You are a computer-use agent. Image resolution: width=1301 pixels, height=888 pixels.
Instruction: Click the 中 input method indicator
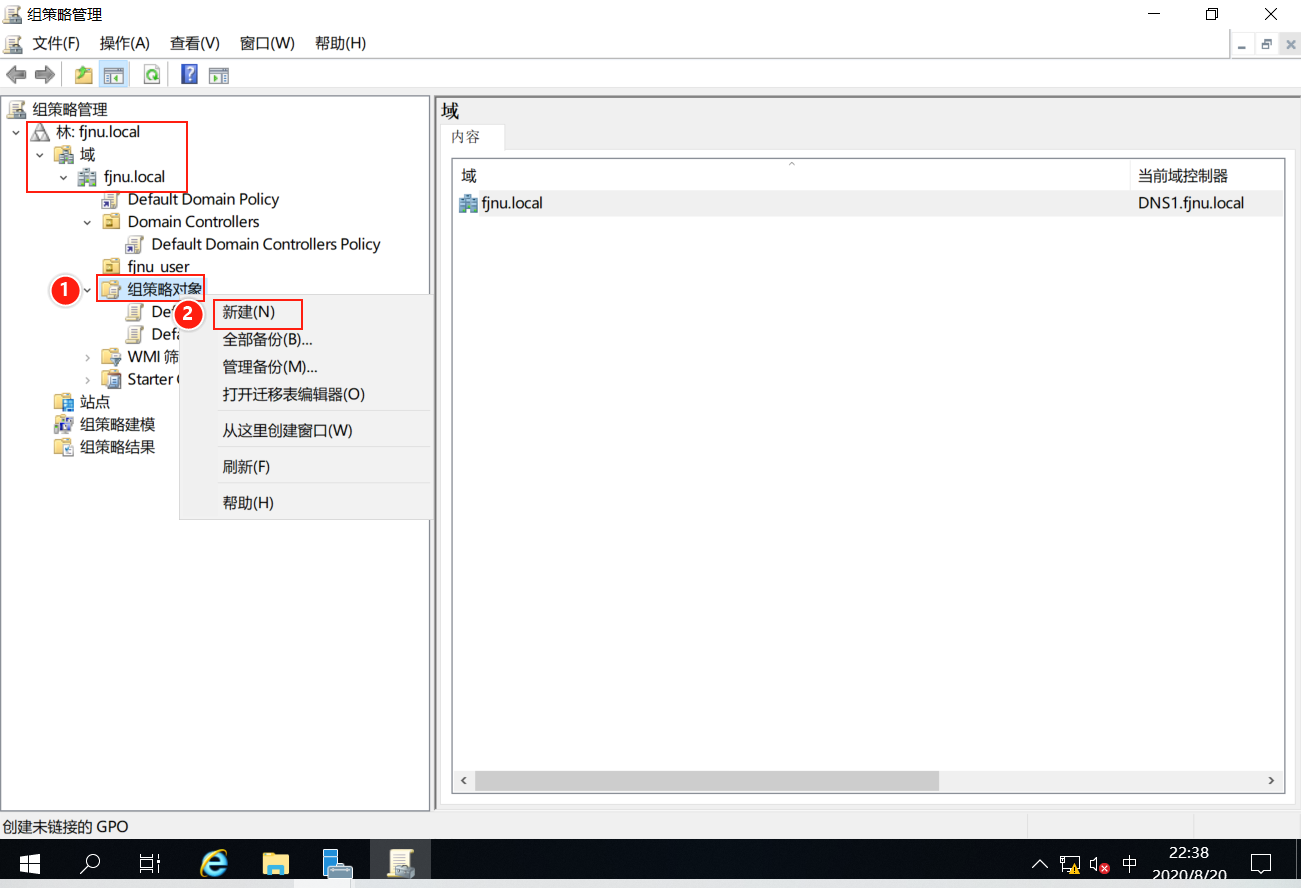click(1130, 864)
